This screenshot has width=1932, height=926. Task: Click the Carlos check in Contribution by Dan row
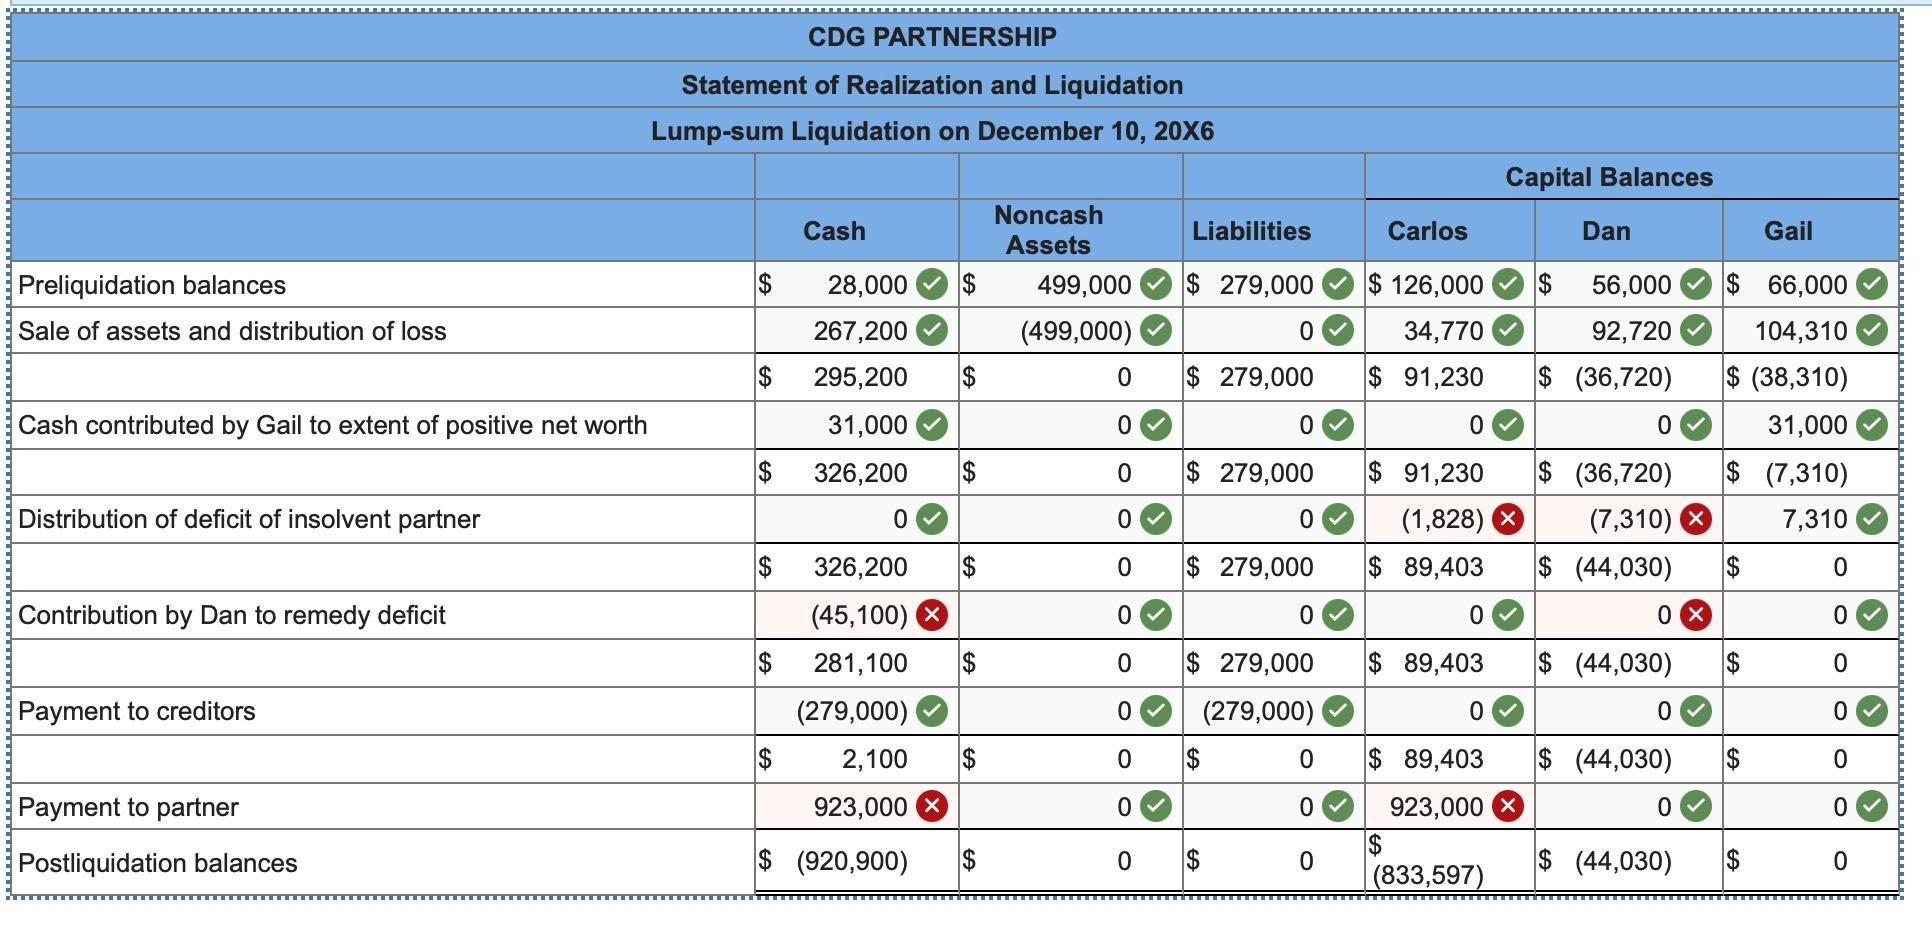click(x=1508, y=615)
